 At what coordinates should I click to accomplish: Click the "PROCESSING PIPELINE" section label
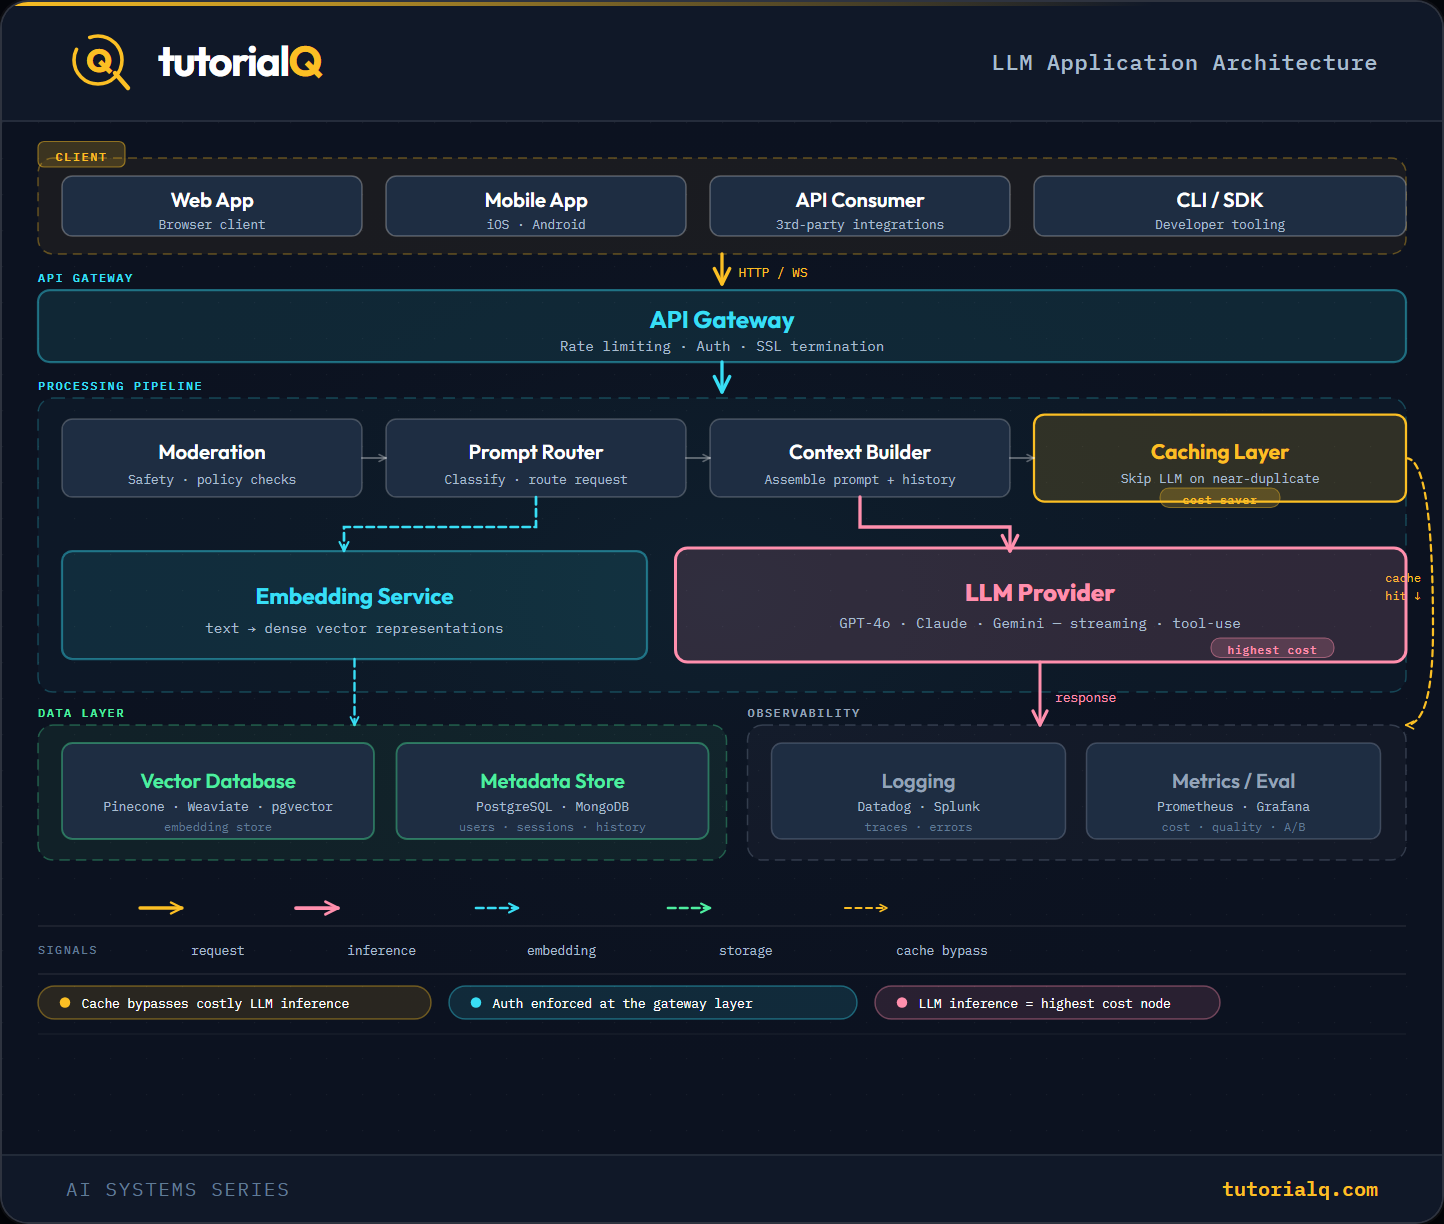(120, 386)
